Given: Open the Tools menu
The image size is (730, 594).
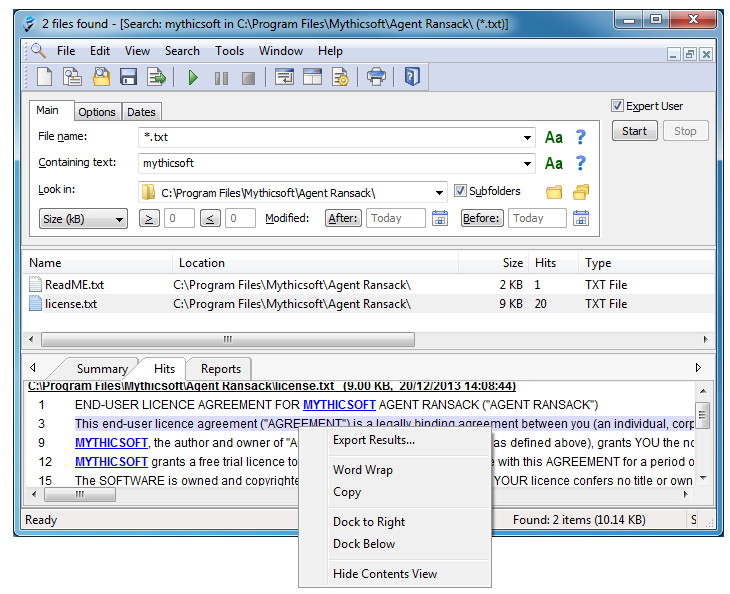Looking at the screenshot, I should click(x=229, y=51).
